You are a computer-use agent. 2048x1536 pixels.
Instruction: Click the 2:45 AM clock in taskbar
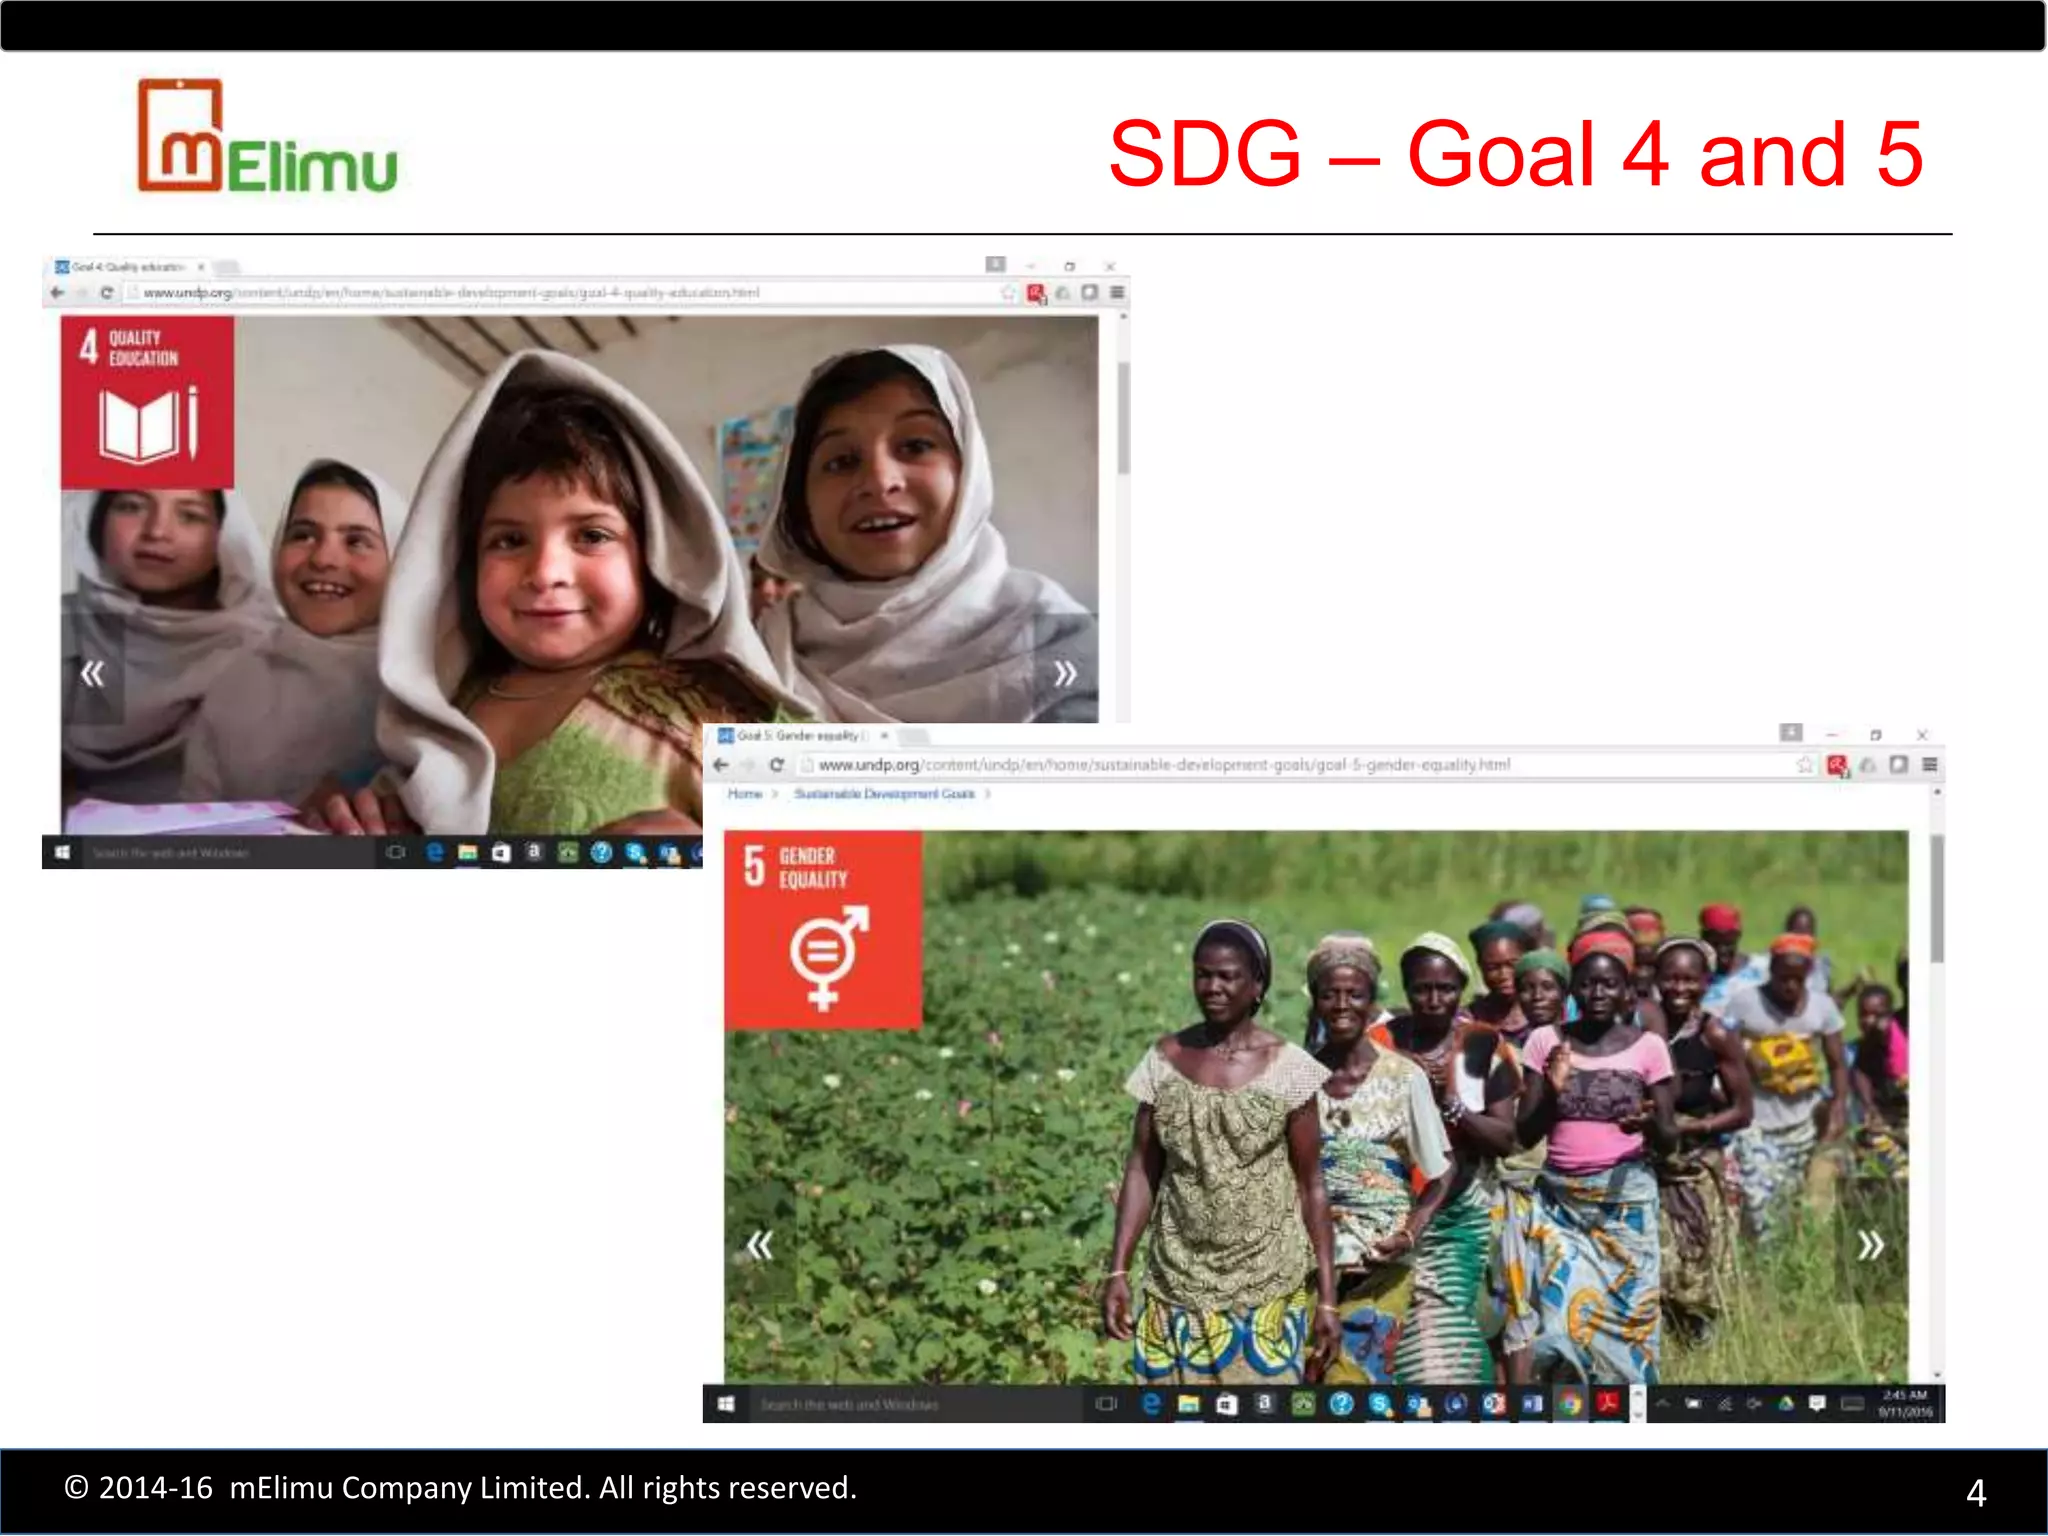1905,1404
